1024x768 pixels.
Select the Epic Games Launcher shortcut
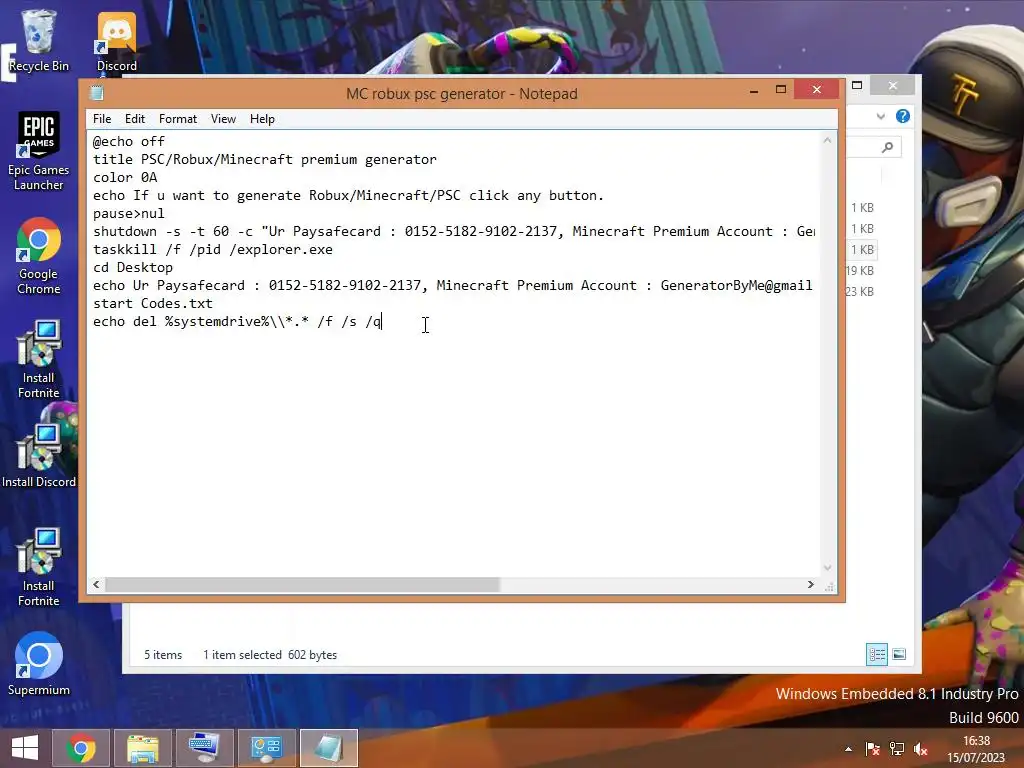click(39, 152)
